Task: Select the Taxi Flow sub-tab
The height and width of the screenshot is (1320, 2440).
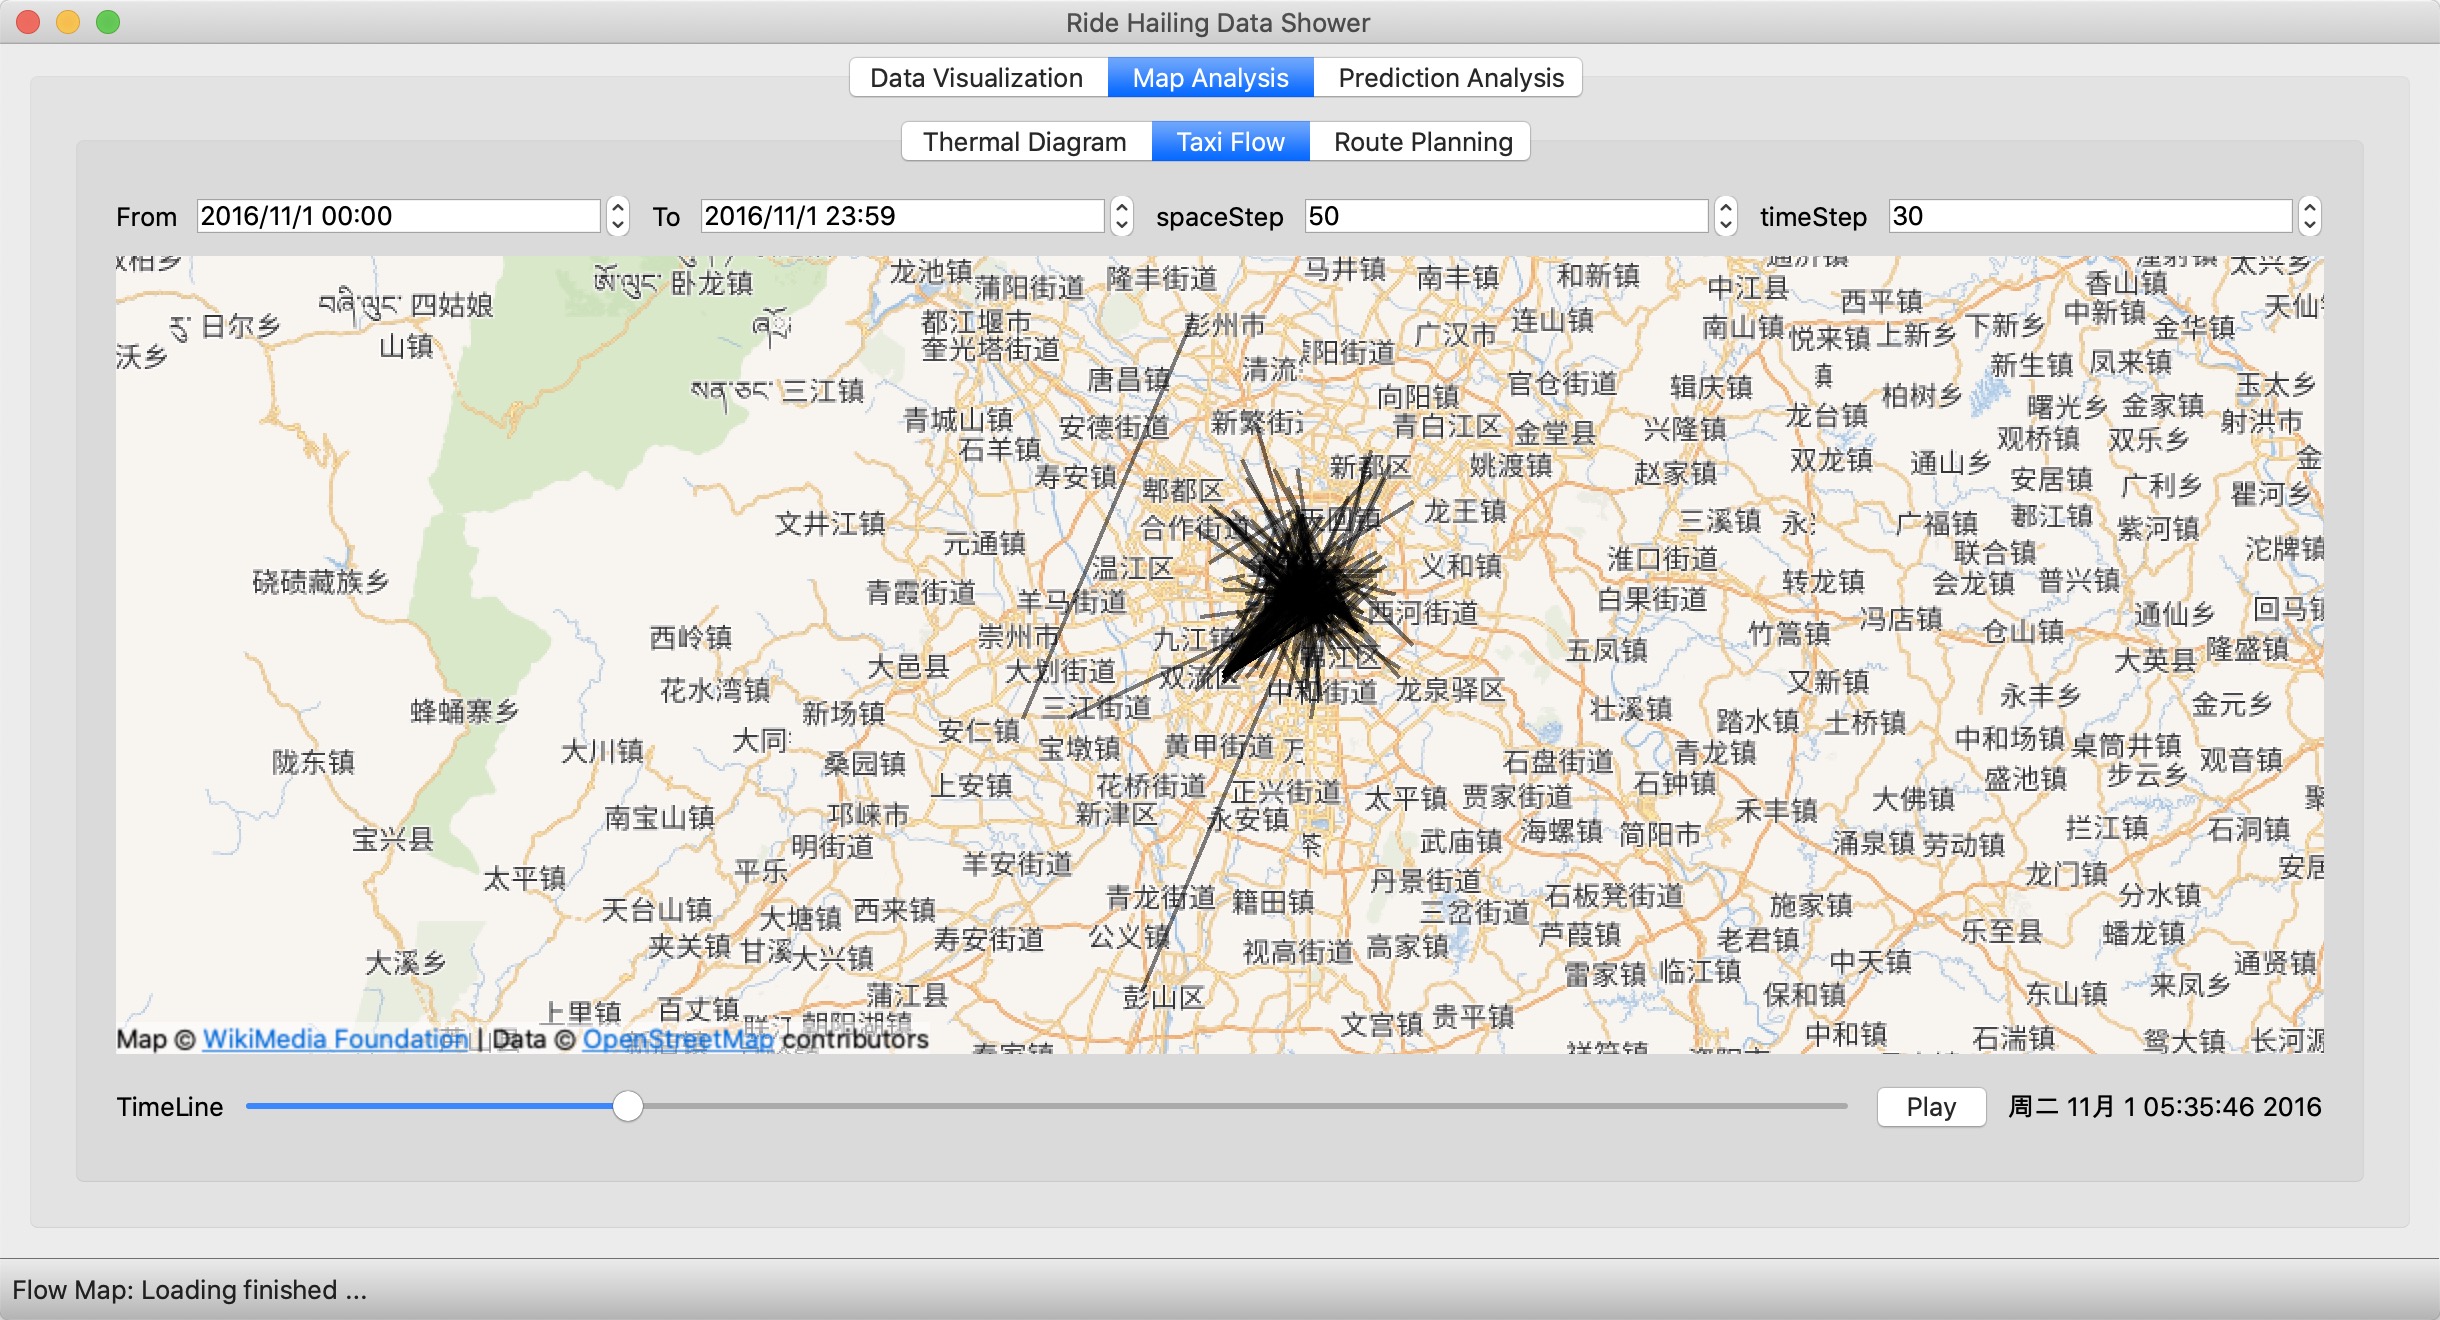Action: 1230,142
